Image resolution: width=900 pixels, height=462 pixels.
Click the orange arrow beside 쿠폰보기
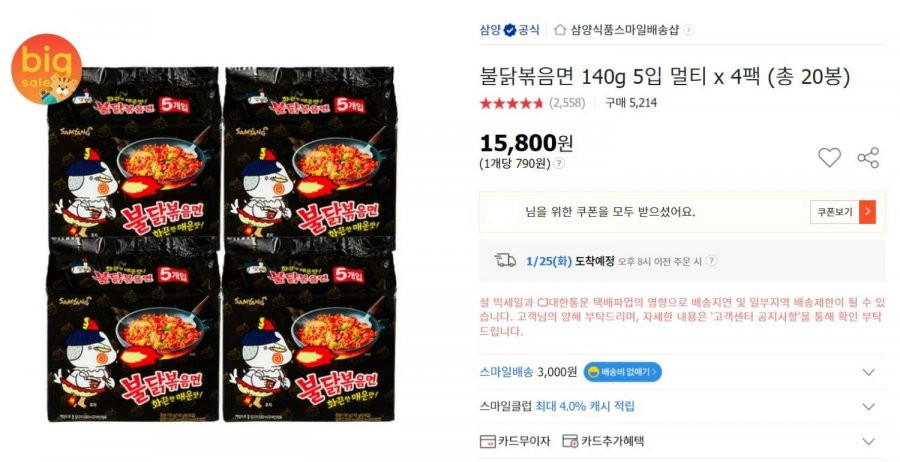[867, 212]
